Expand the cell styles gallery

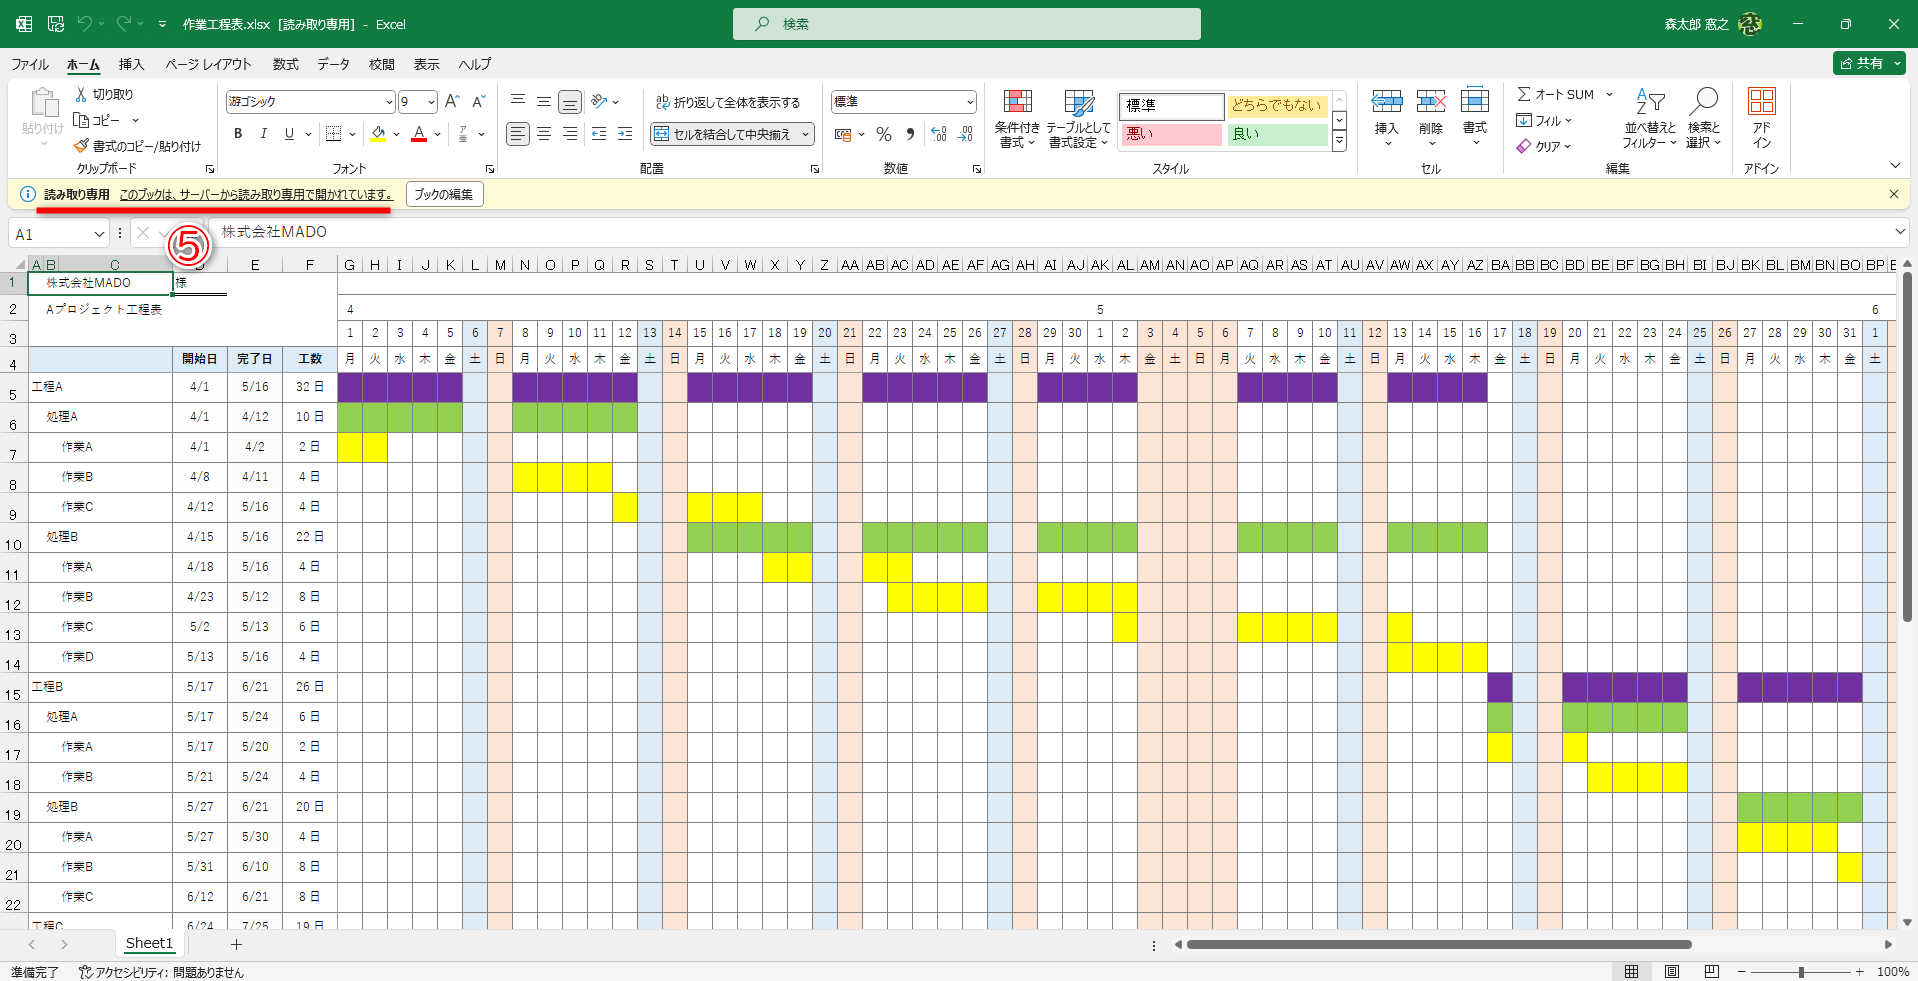pos(1339,142)
